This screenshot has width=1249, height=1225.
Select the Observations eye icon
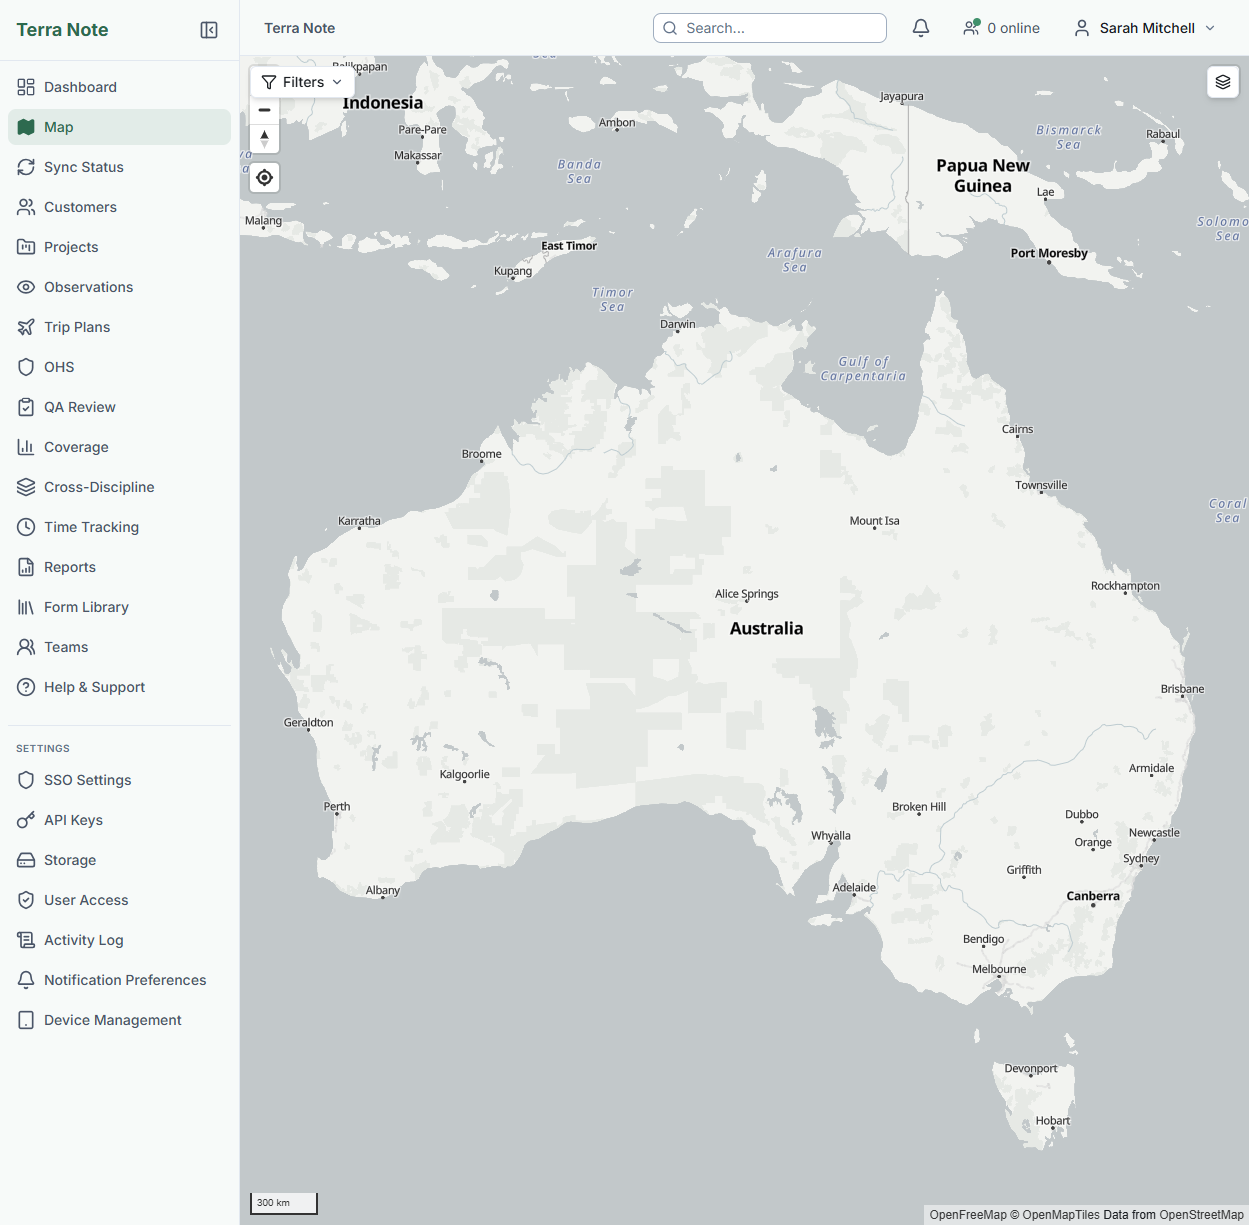(x=26, y=287)
